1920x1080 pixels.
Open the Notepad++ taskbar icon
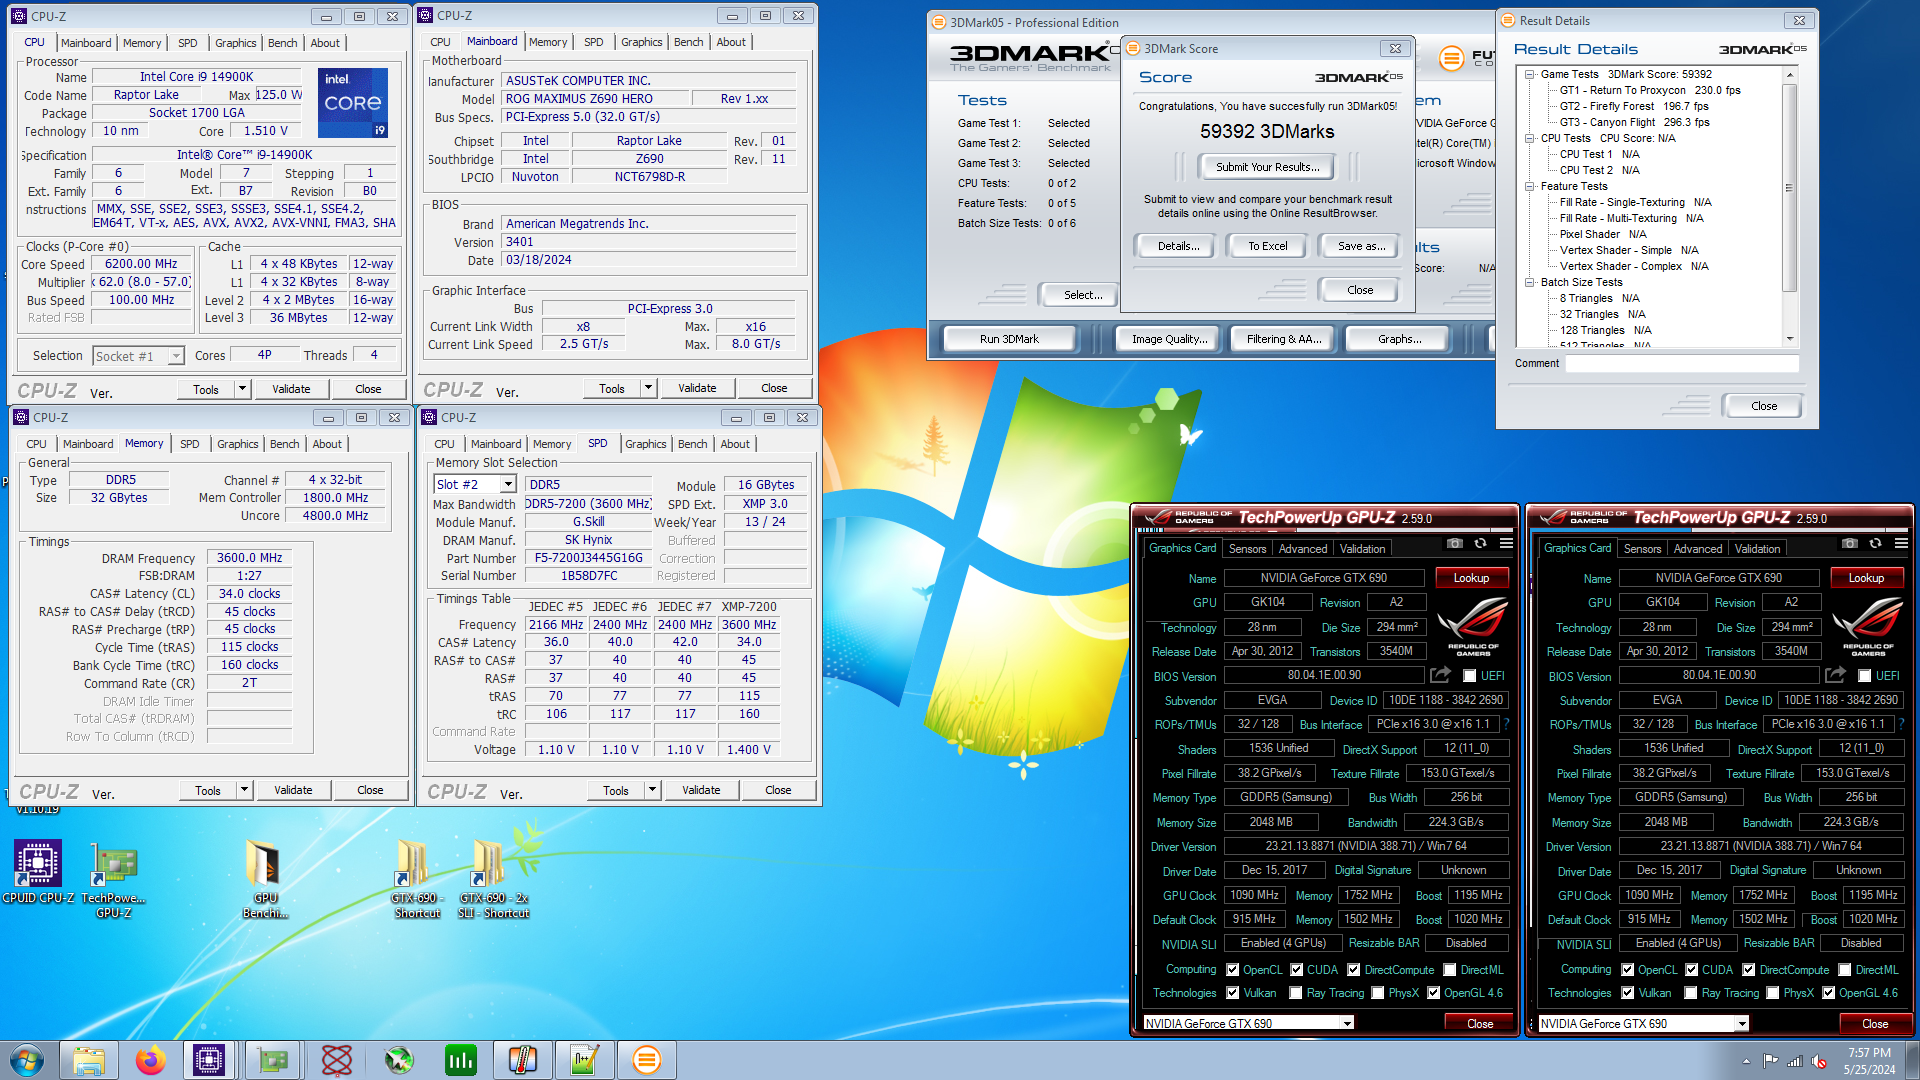point(585,1060)
